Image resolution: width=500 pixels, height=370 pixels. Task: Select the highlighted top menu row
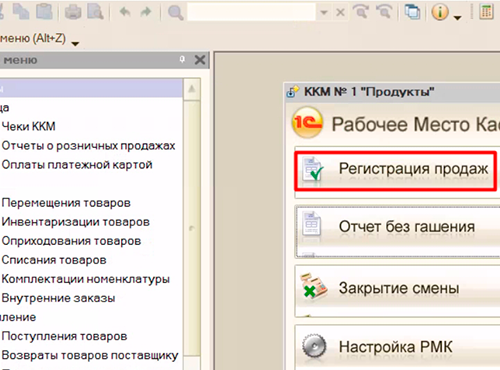[x=91, y=88]
